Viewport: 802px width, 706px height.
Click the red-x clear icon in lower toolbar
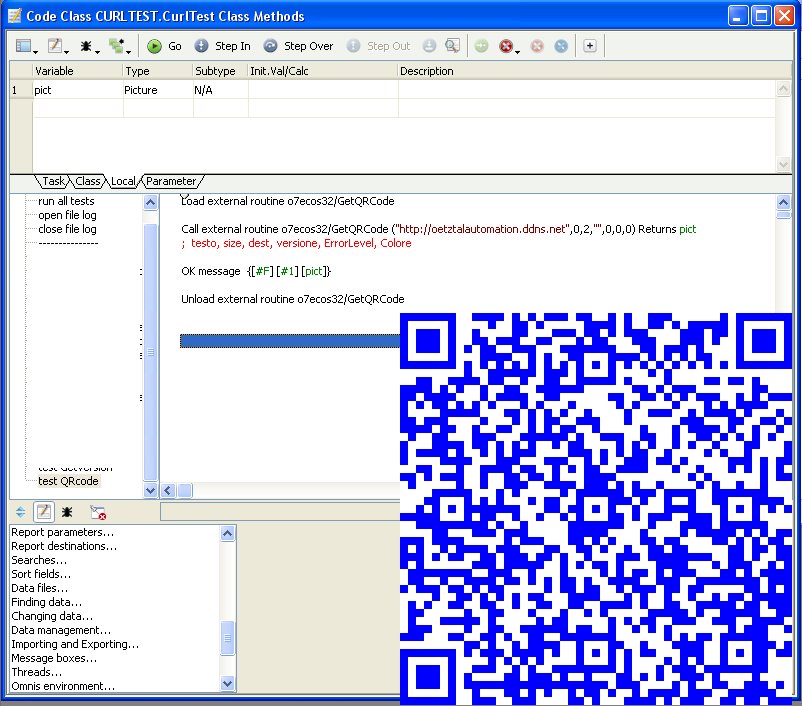pyautogui.click(x=98, y=512)
